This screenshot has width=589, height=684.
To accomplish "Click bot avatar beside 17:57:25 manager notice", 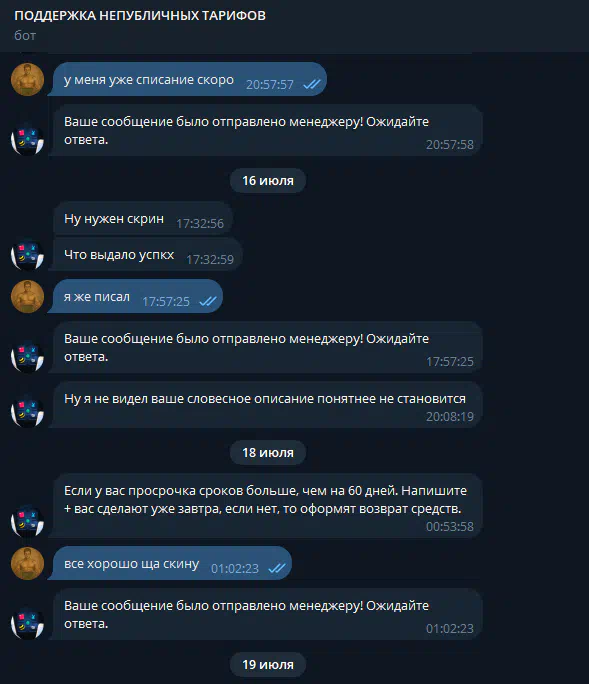I will click(27, 357).
